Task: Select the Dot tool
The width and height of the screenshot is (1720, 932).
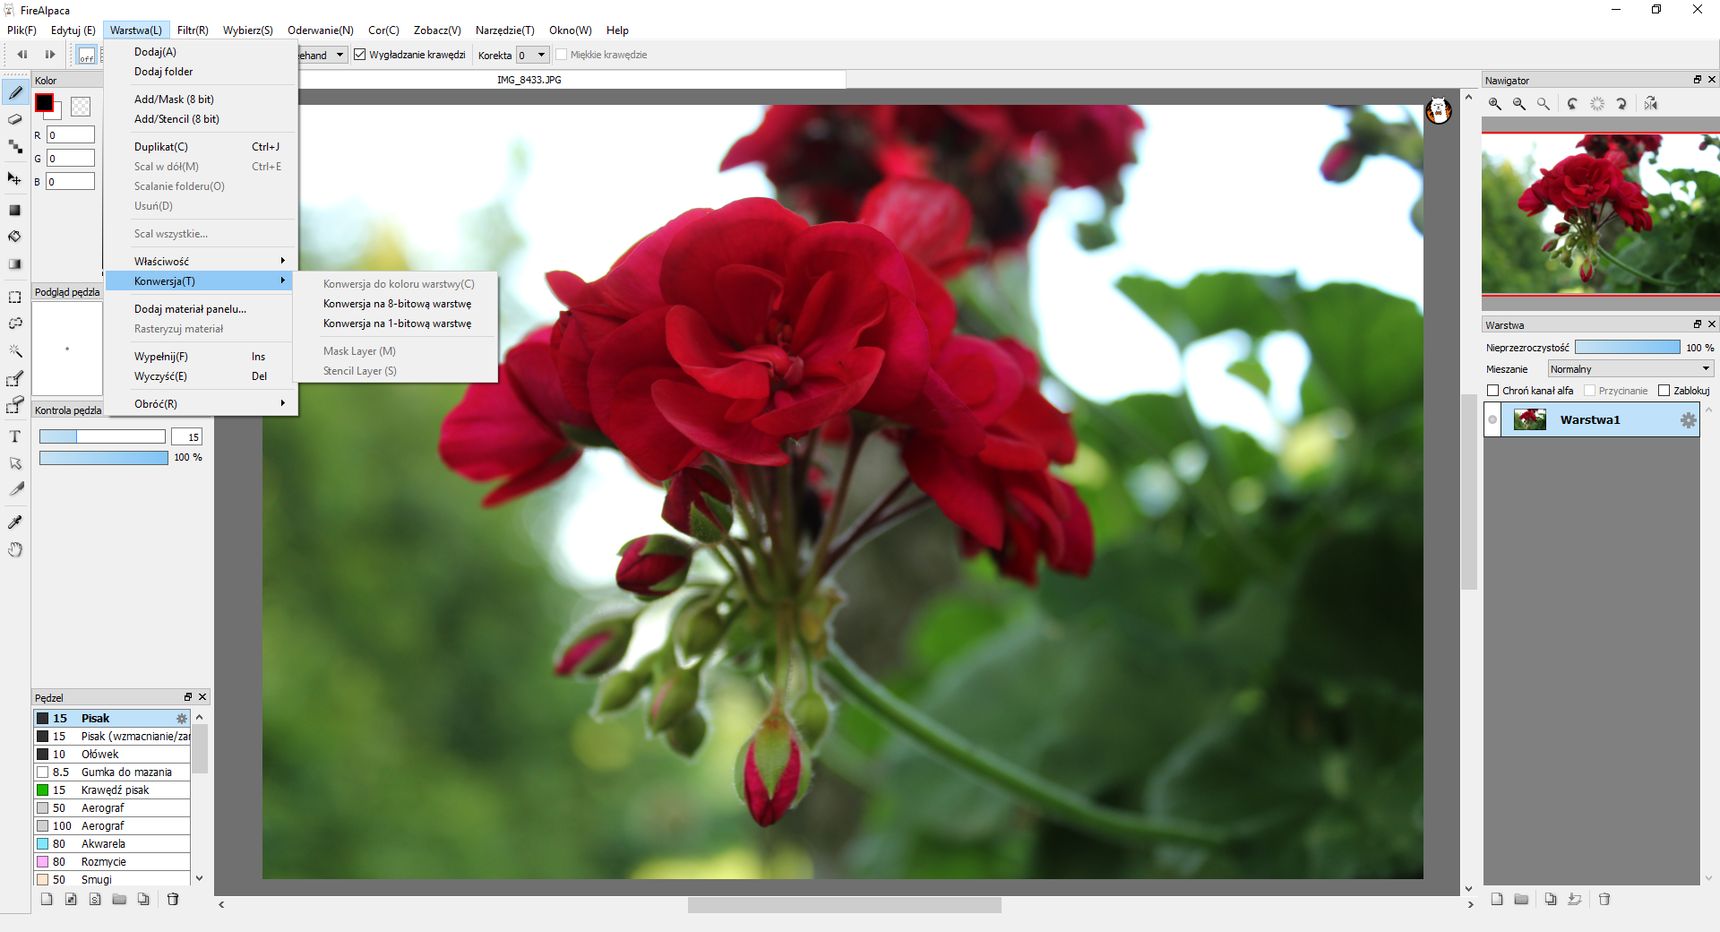Action: tap(15, 147)
